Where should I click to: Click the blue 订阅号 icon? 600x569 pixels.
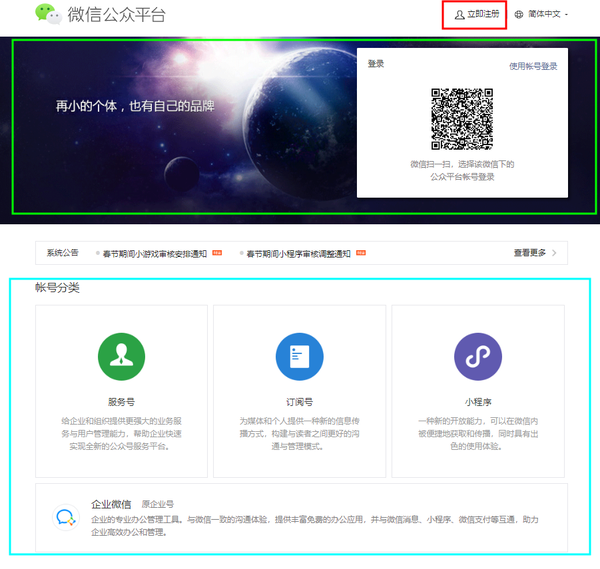[x=300, y=357]
